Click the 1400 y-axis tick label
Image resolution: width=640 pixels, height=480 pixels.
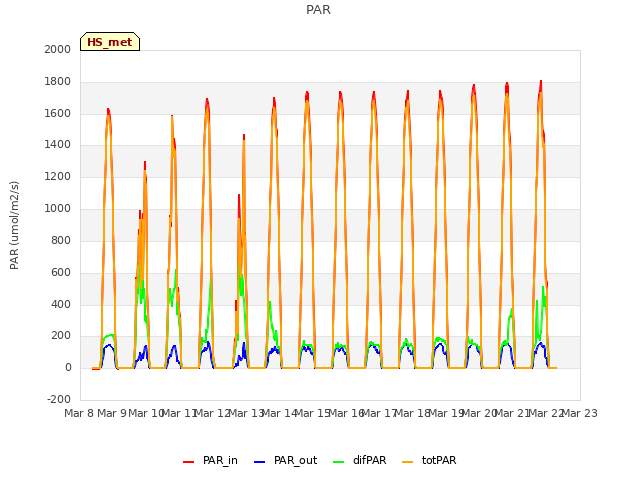[x=58, y=144]
